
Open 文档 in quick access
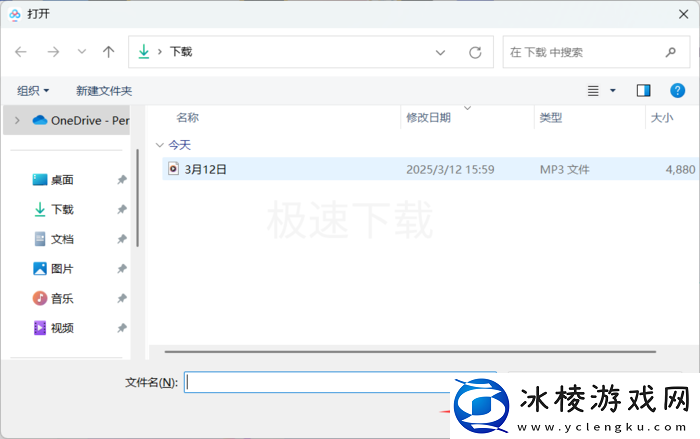[x=62, y=239]
